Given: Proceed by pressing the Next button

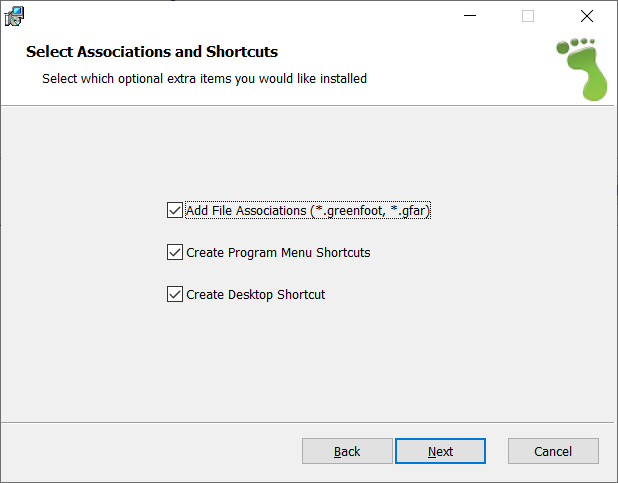Looking at the screenshot, I should point(440,451).
